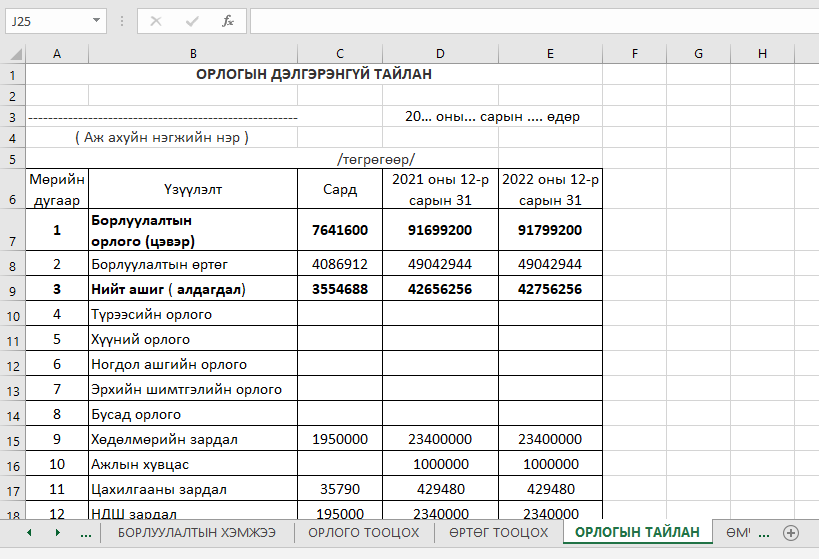Screen dimensions: 819x559
Task: Click the Cancel X icon in formula bar
Action: [156, 21]
